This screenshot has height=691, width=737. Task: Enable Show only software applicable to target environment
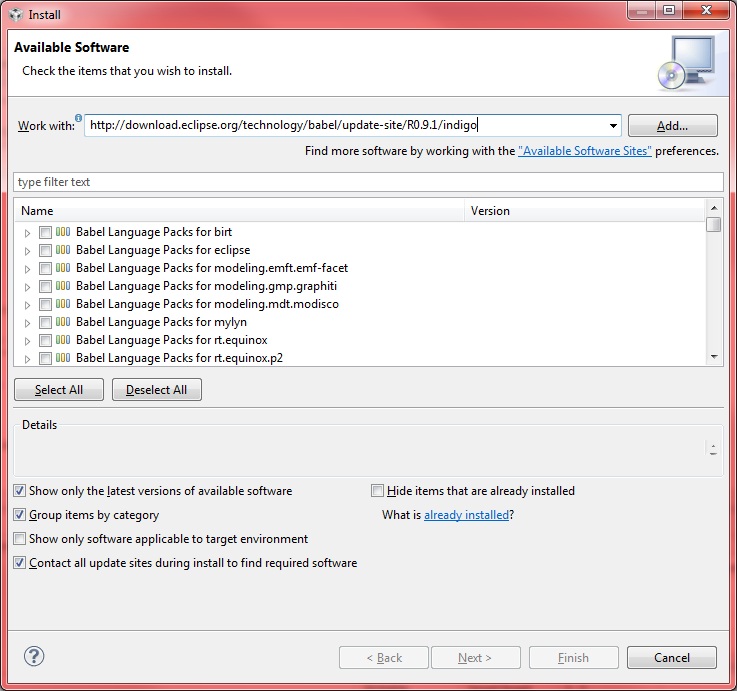coord(19,539)
